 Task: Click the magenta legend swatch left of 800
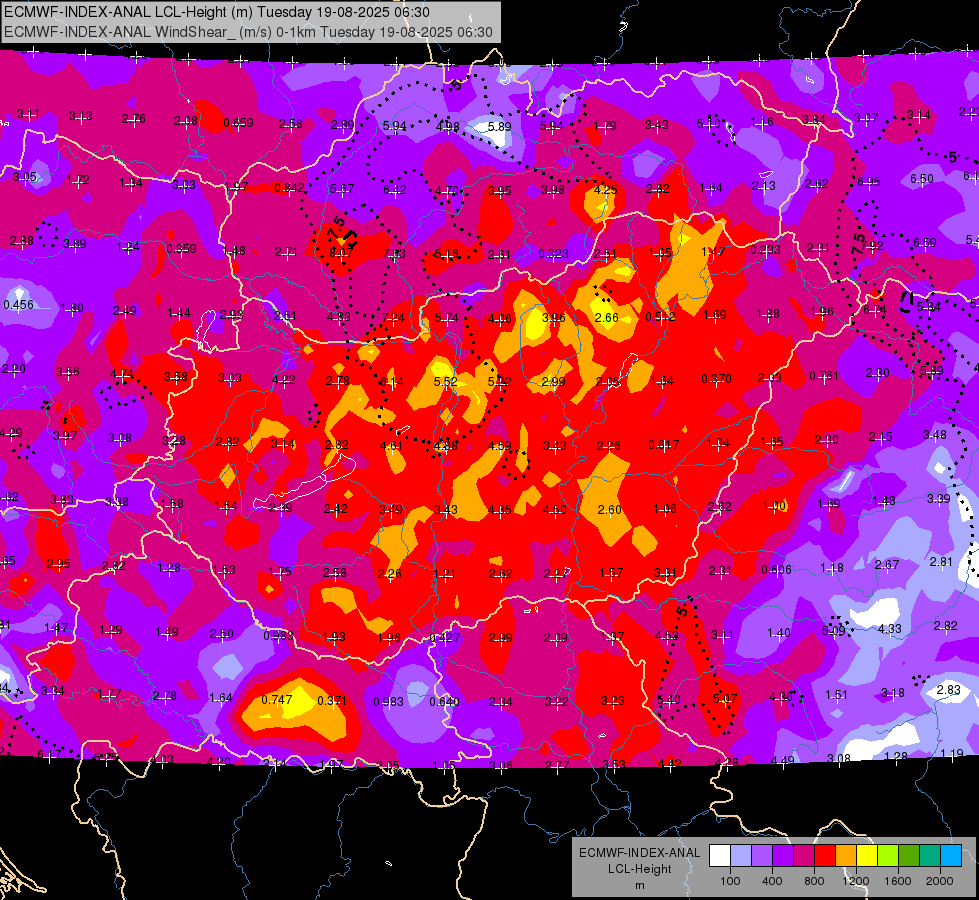(804, 856)
